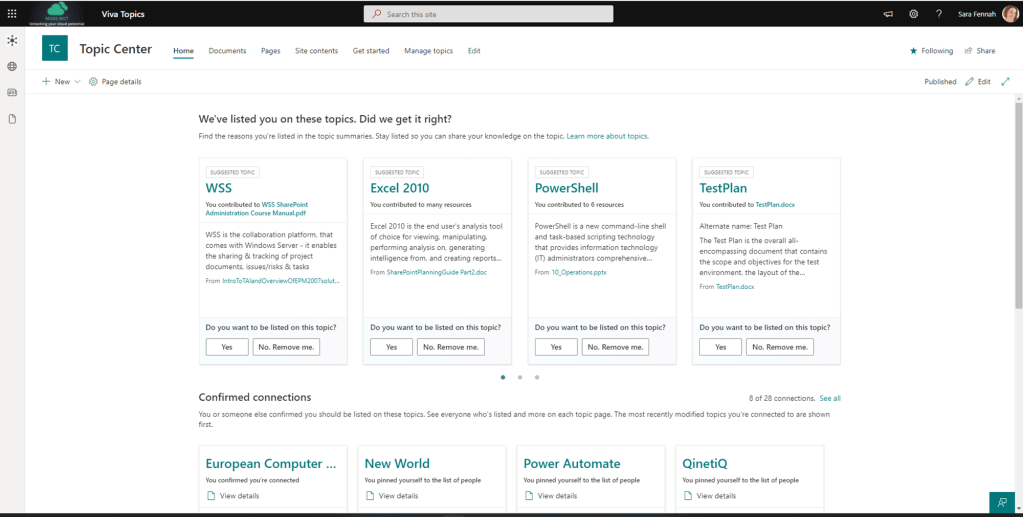Click 'No. Remove me.' on PowerShell card

click(615, 347)
